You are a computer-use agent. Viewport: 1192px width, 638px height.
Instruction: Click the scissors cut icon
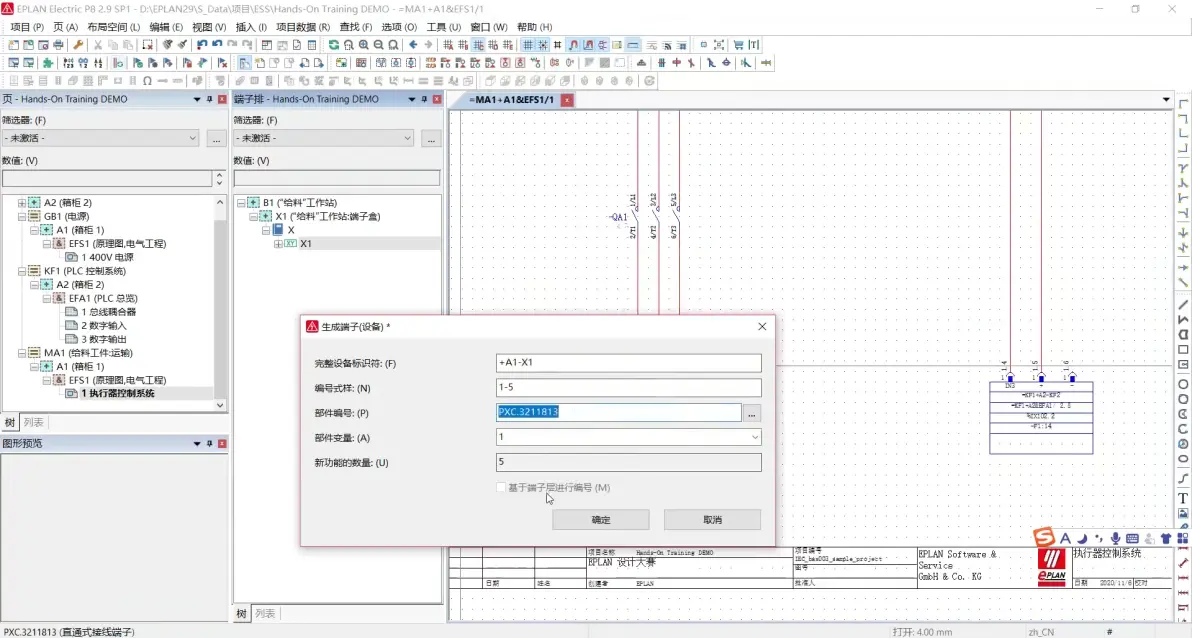(98, 45)
